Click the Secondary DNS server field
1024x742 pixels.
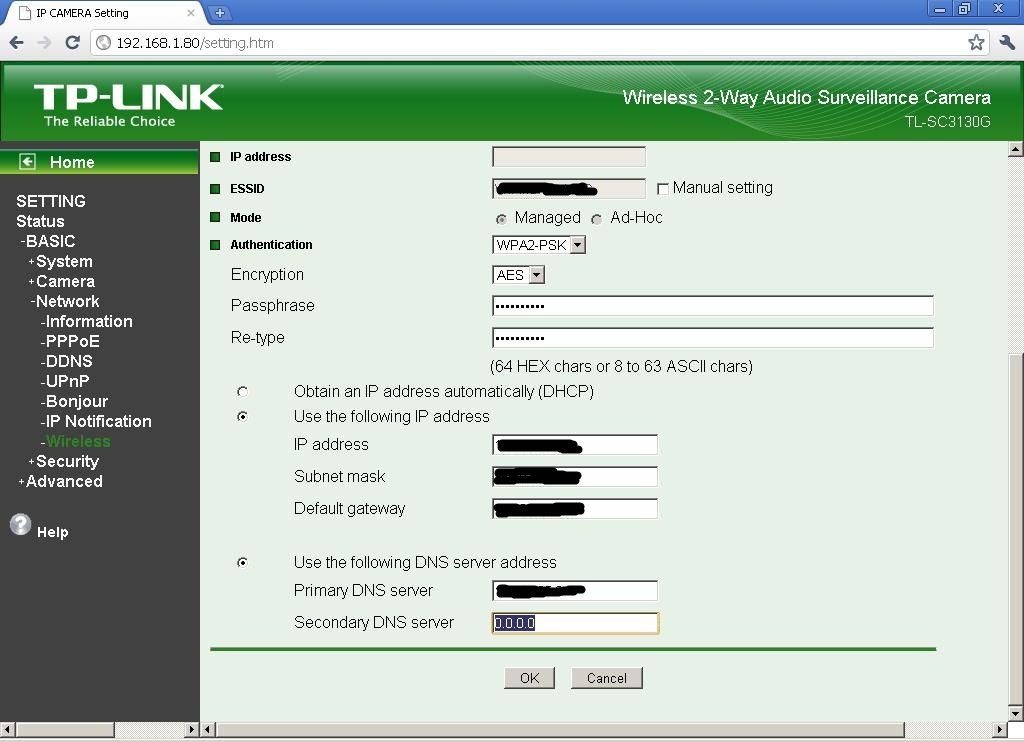[x=575, y=623]
